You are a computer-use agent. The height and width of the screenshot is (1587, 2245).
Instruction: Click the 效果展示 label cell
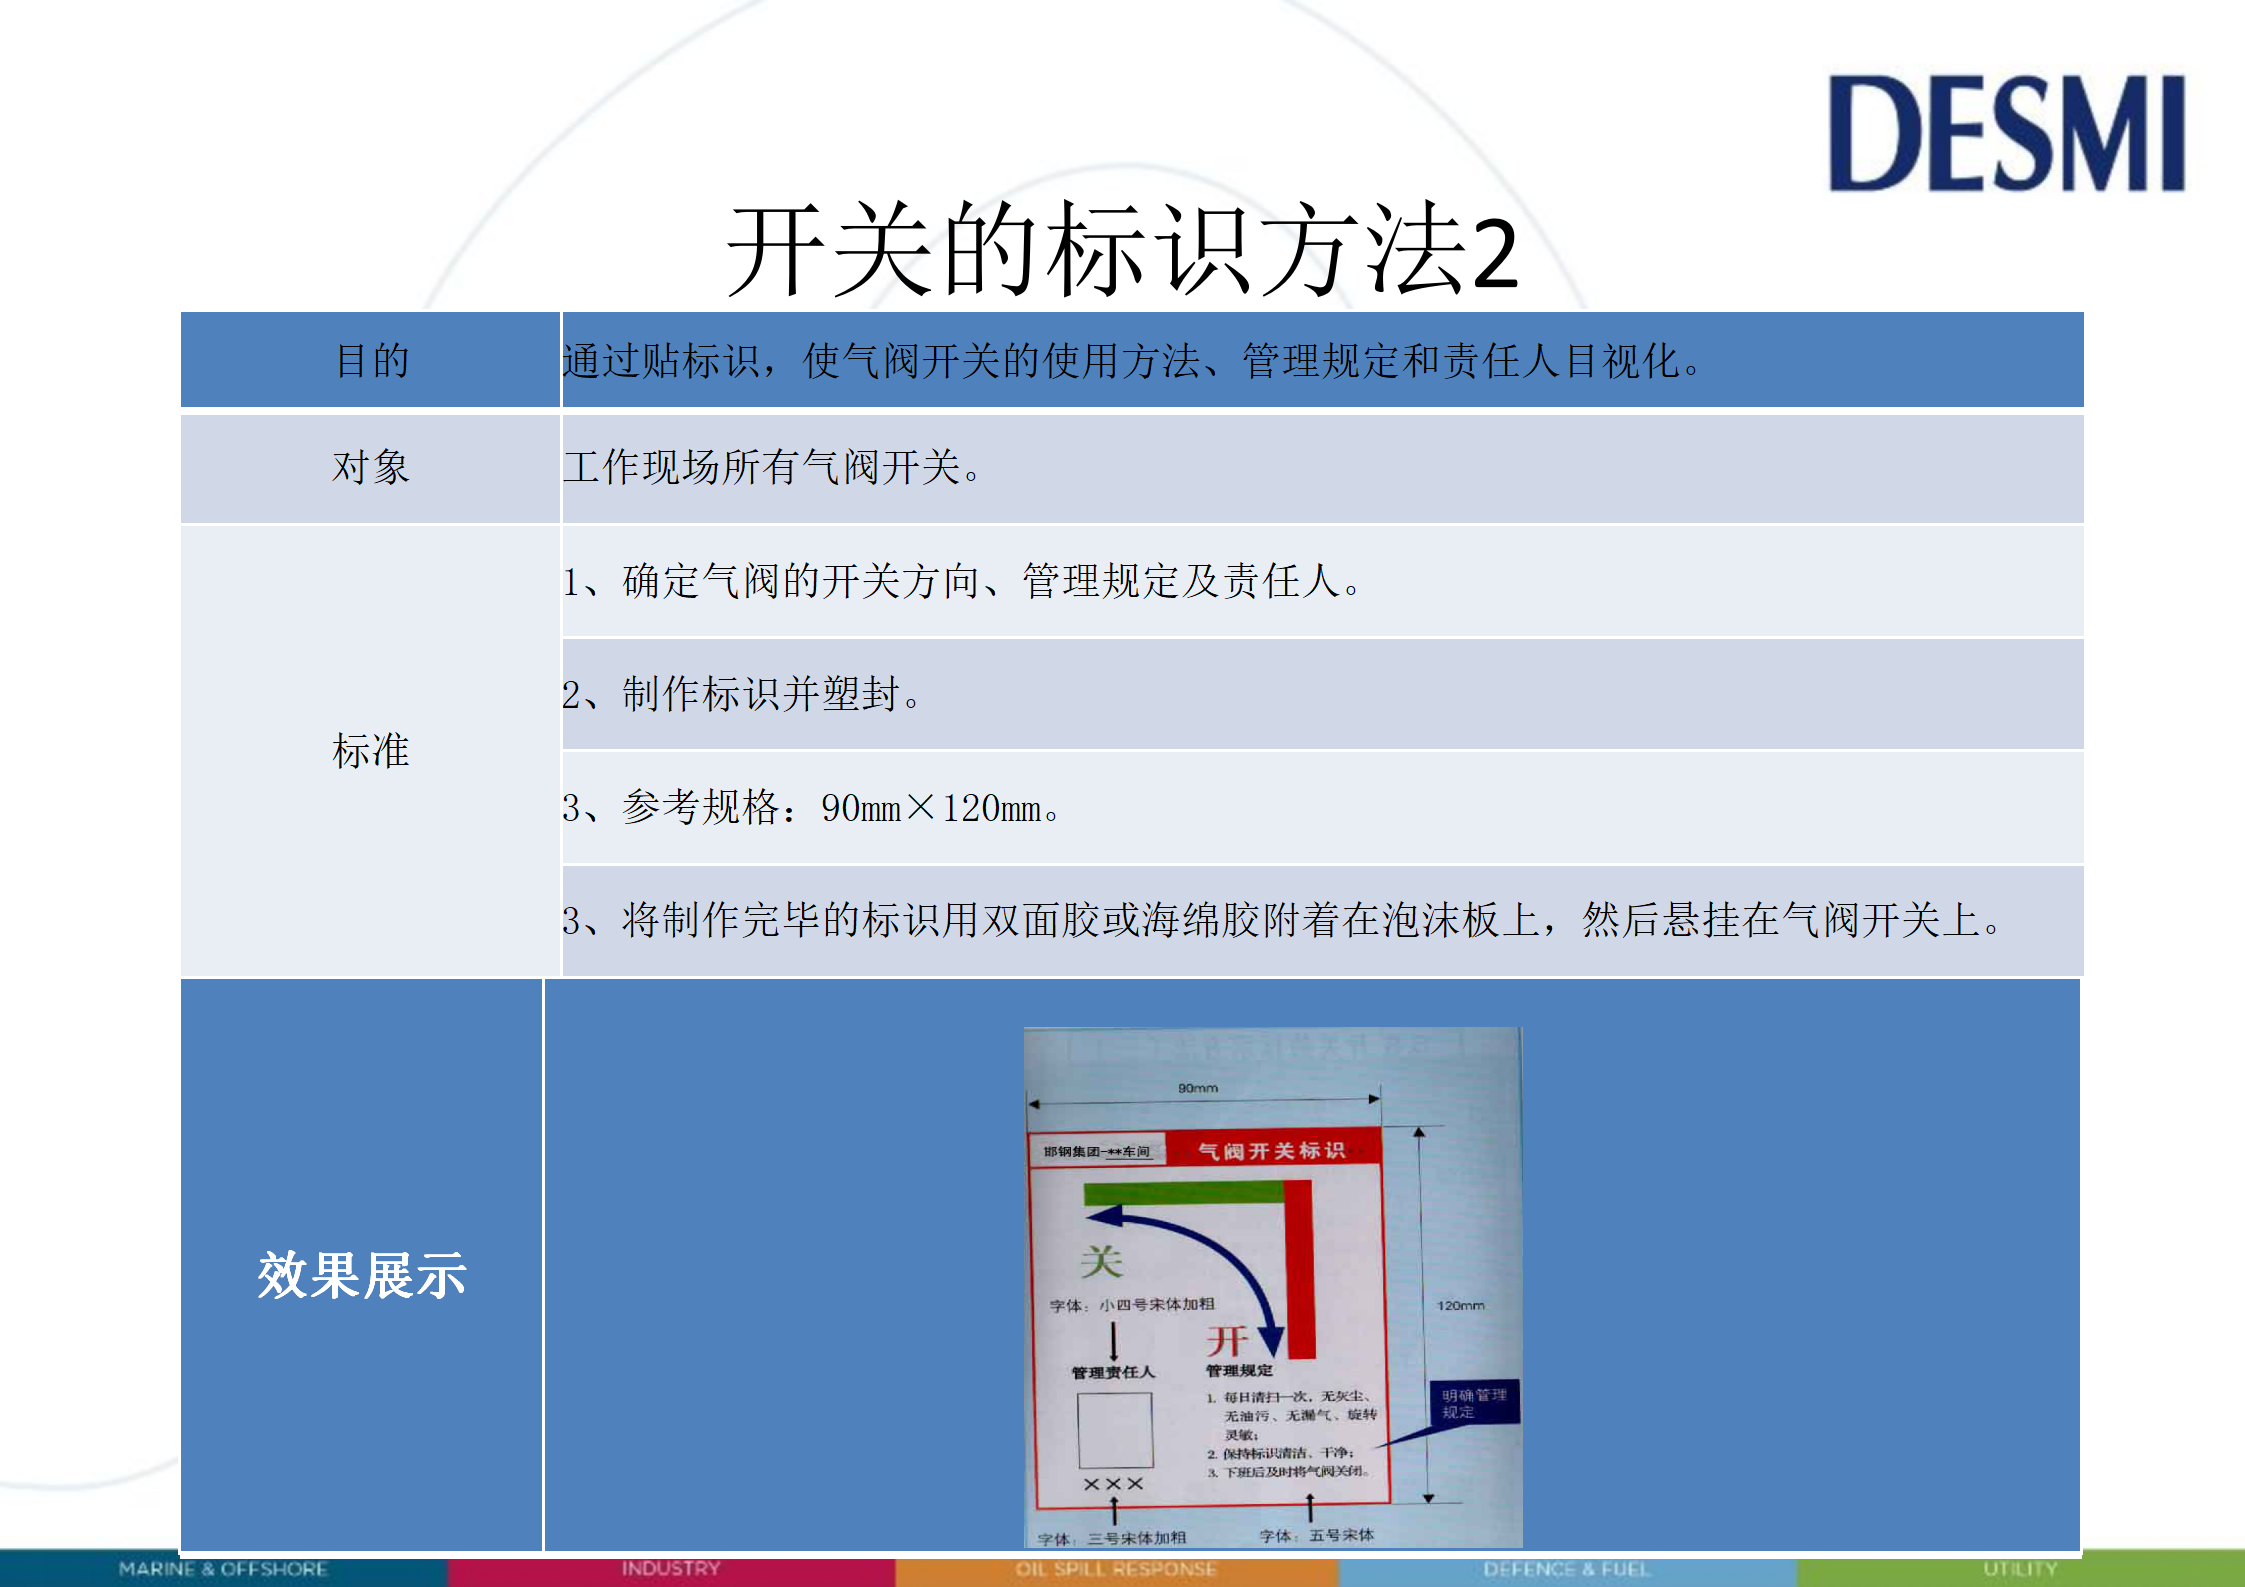pos(362,1265)
